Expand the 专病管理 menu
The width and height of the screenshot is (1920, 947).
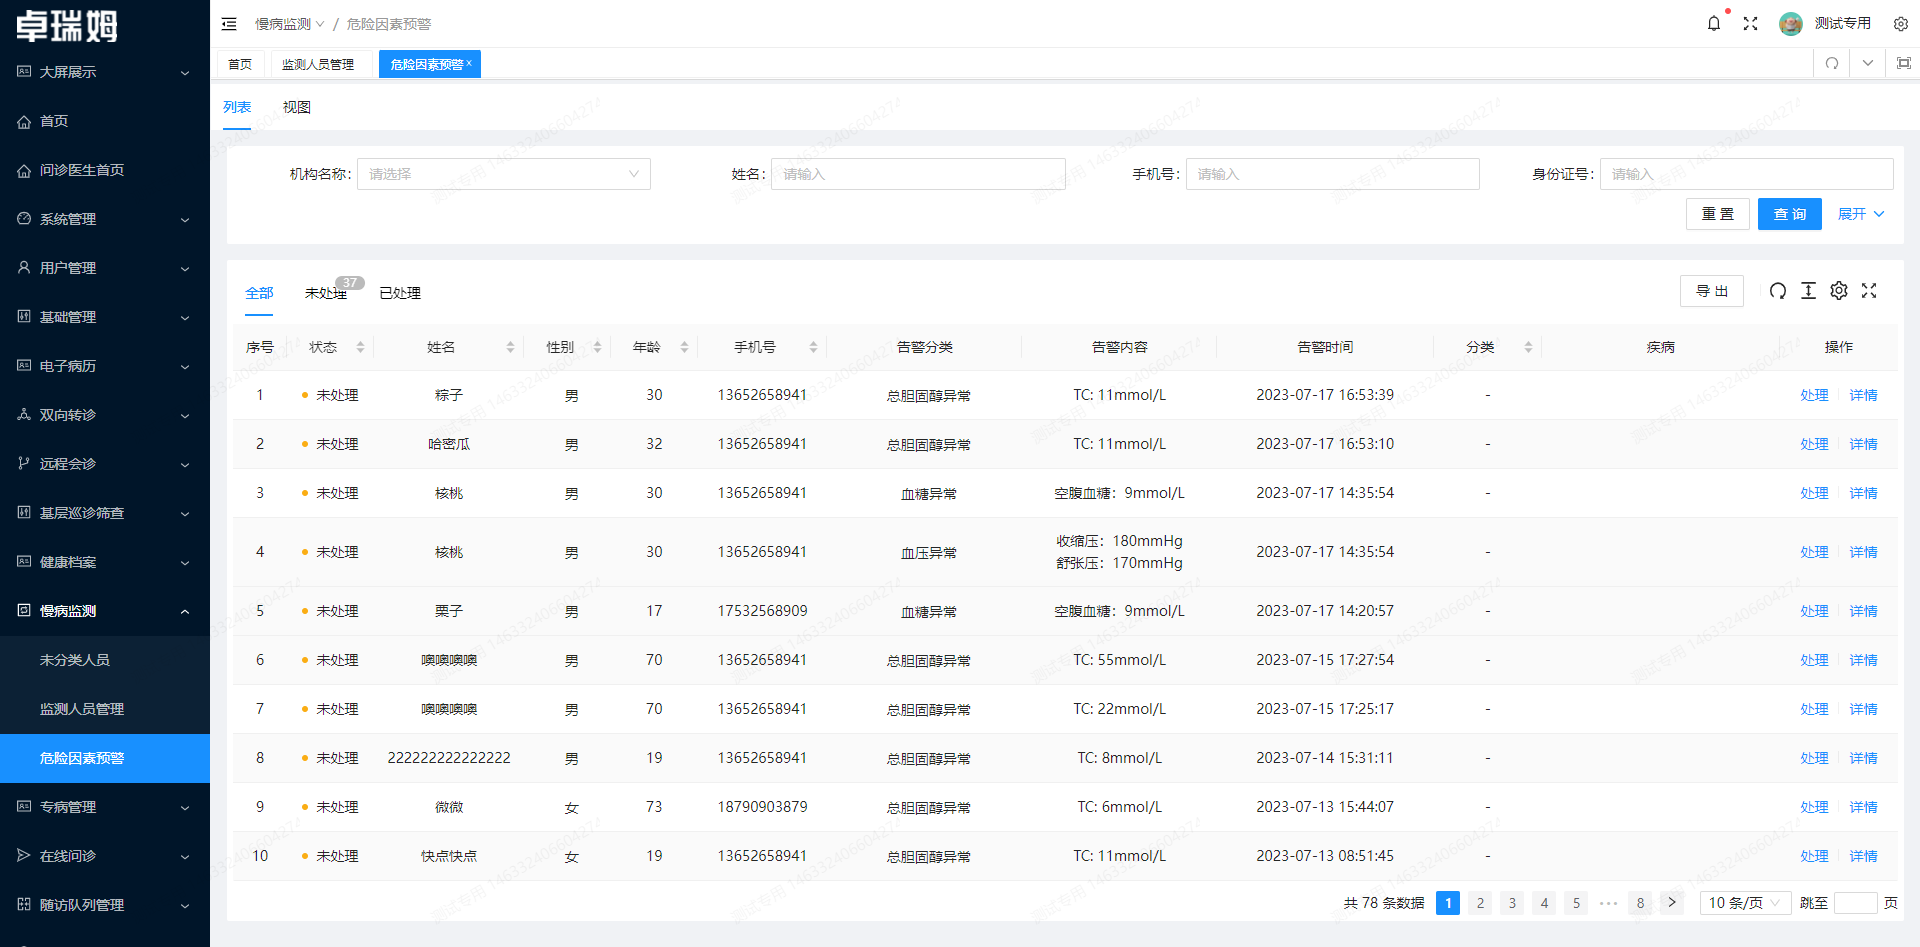coord(105,807)
